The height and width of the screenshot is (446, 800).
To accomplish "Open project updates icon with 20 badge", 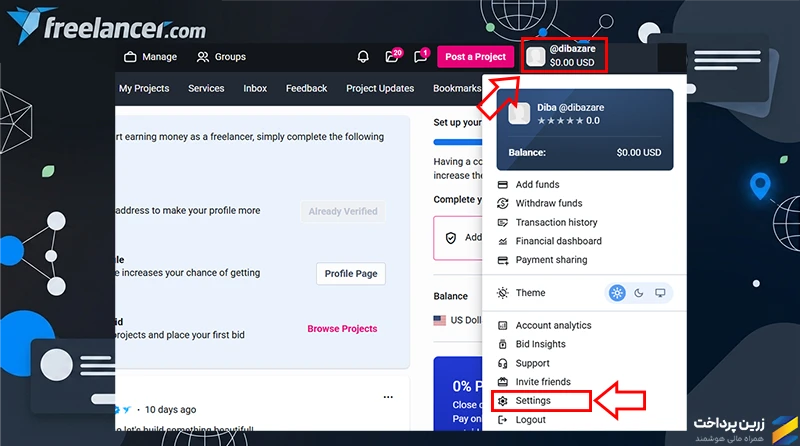I will [393, 56].
